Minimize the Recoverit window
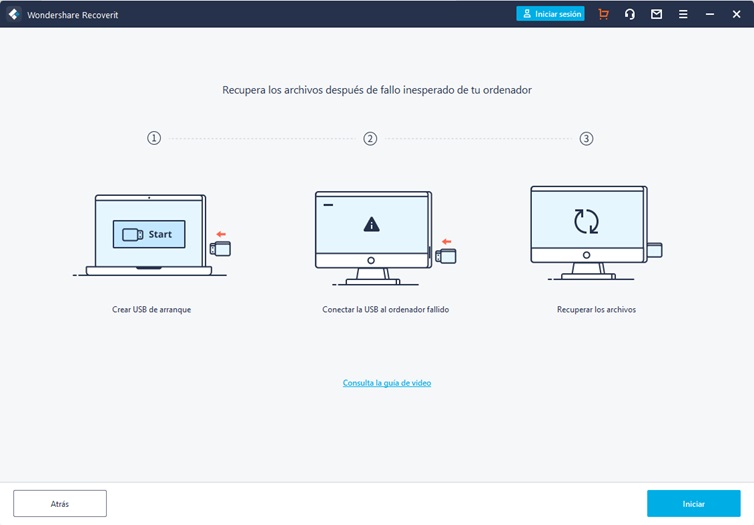 (709, 14)
